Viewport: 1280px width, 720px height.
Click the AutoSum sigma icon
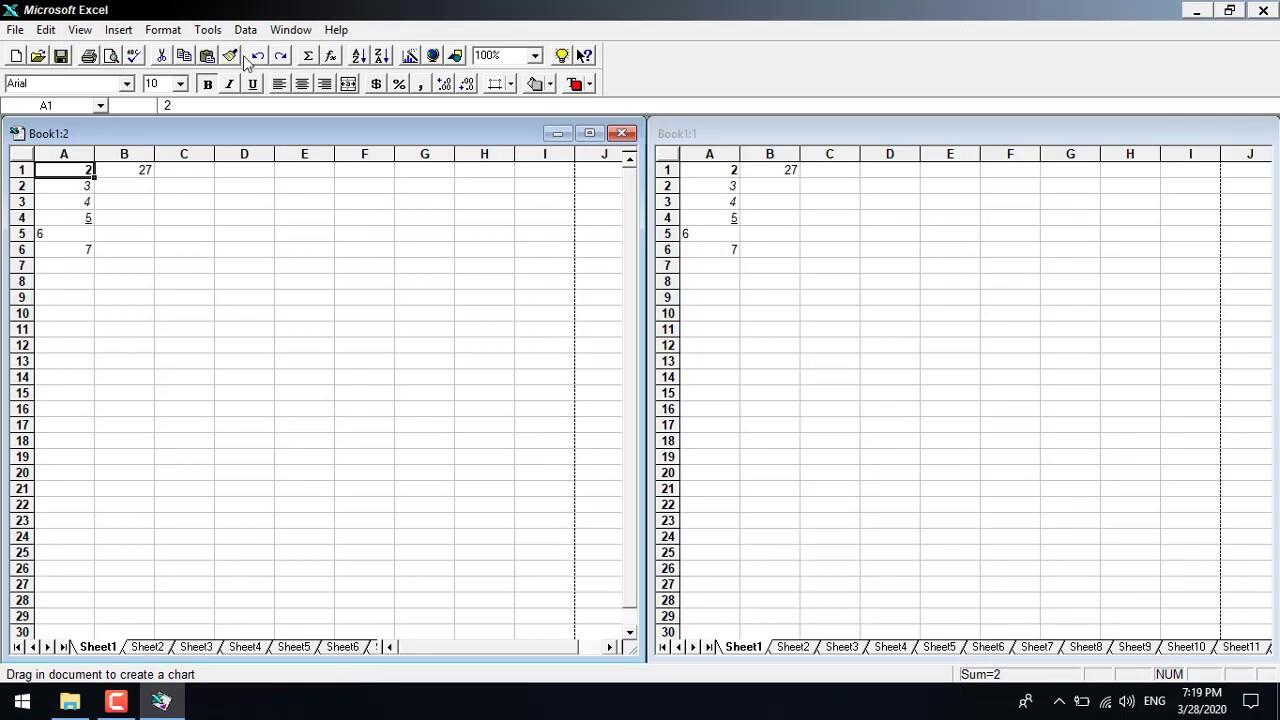coord(308,56)
